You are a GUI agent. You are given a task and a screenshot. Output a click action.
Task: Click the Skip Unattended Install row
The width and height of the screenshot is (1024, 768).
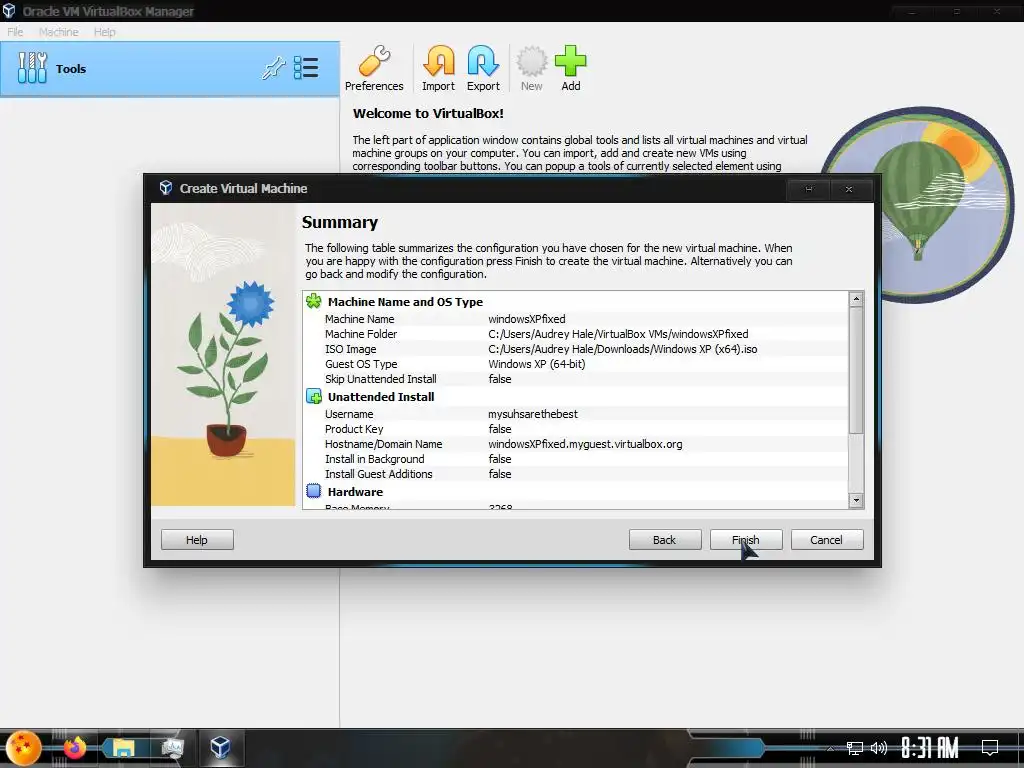(x=576, y=379)
